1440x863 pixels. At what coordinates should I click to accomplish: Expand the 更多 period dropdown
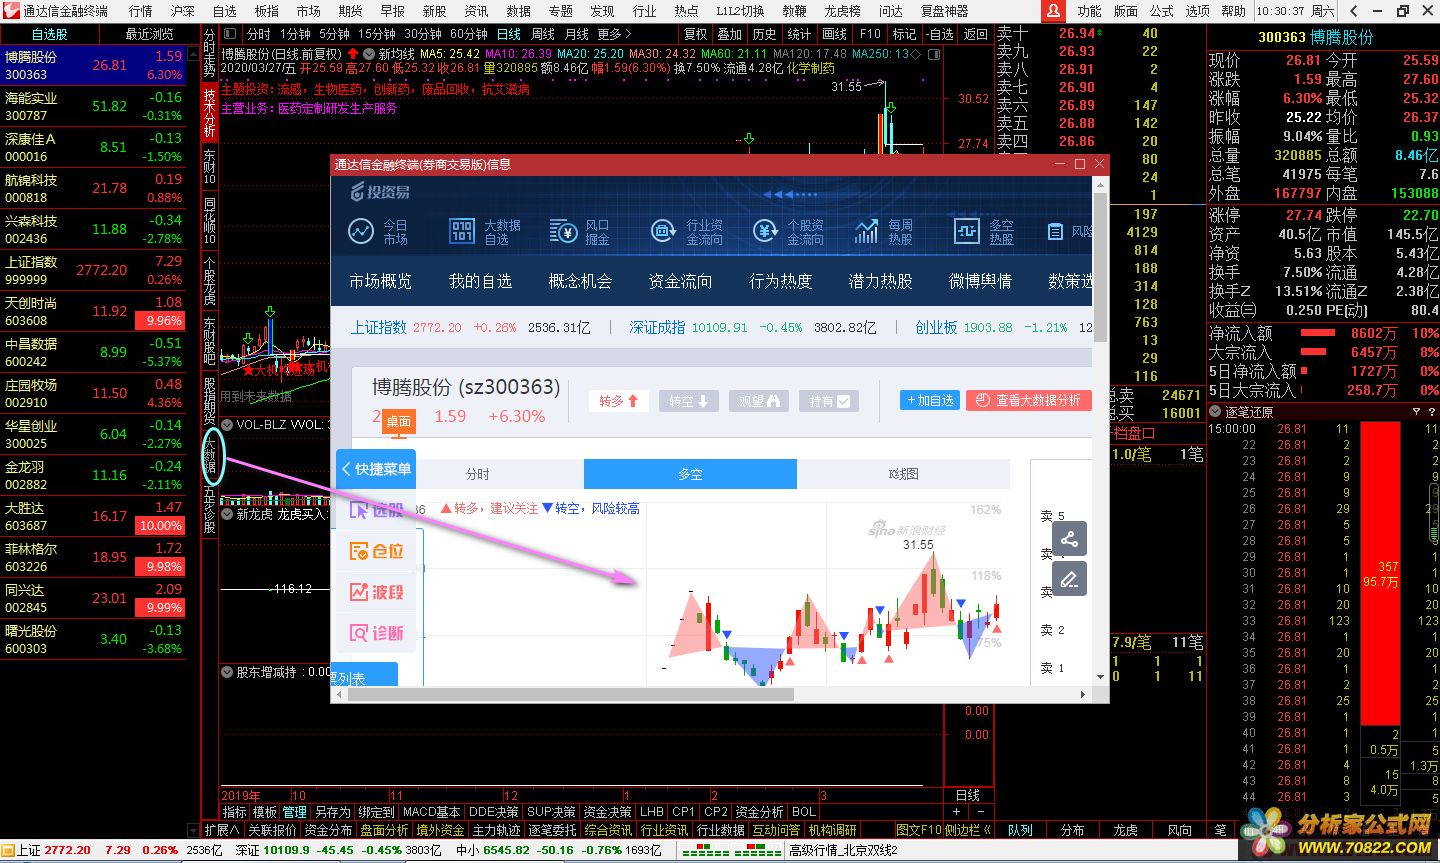[615, 34]
